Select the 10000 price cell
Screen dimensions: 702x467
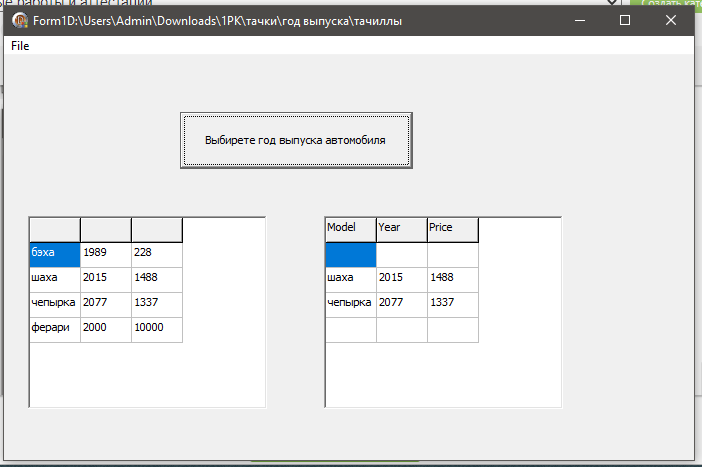click(x=156, y=329)
